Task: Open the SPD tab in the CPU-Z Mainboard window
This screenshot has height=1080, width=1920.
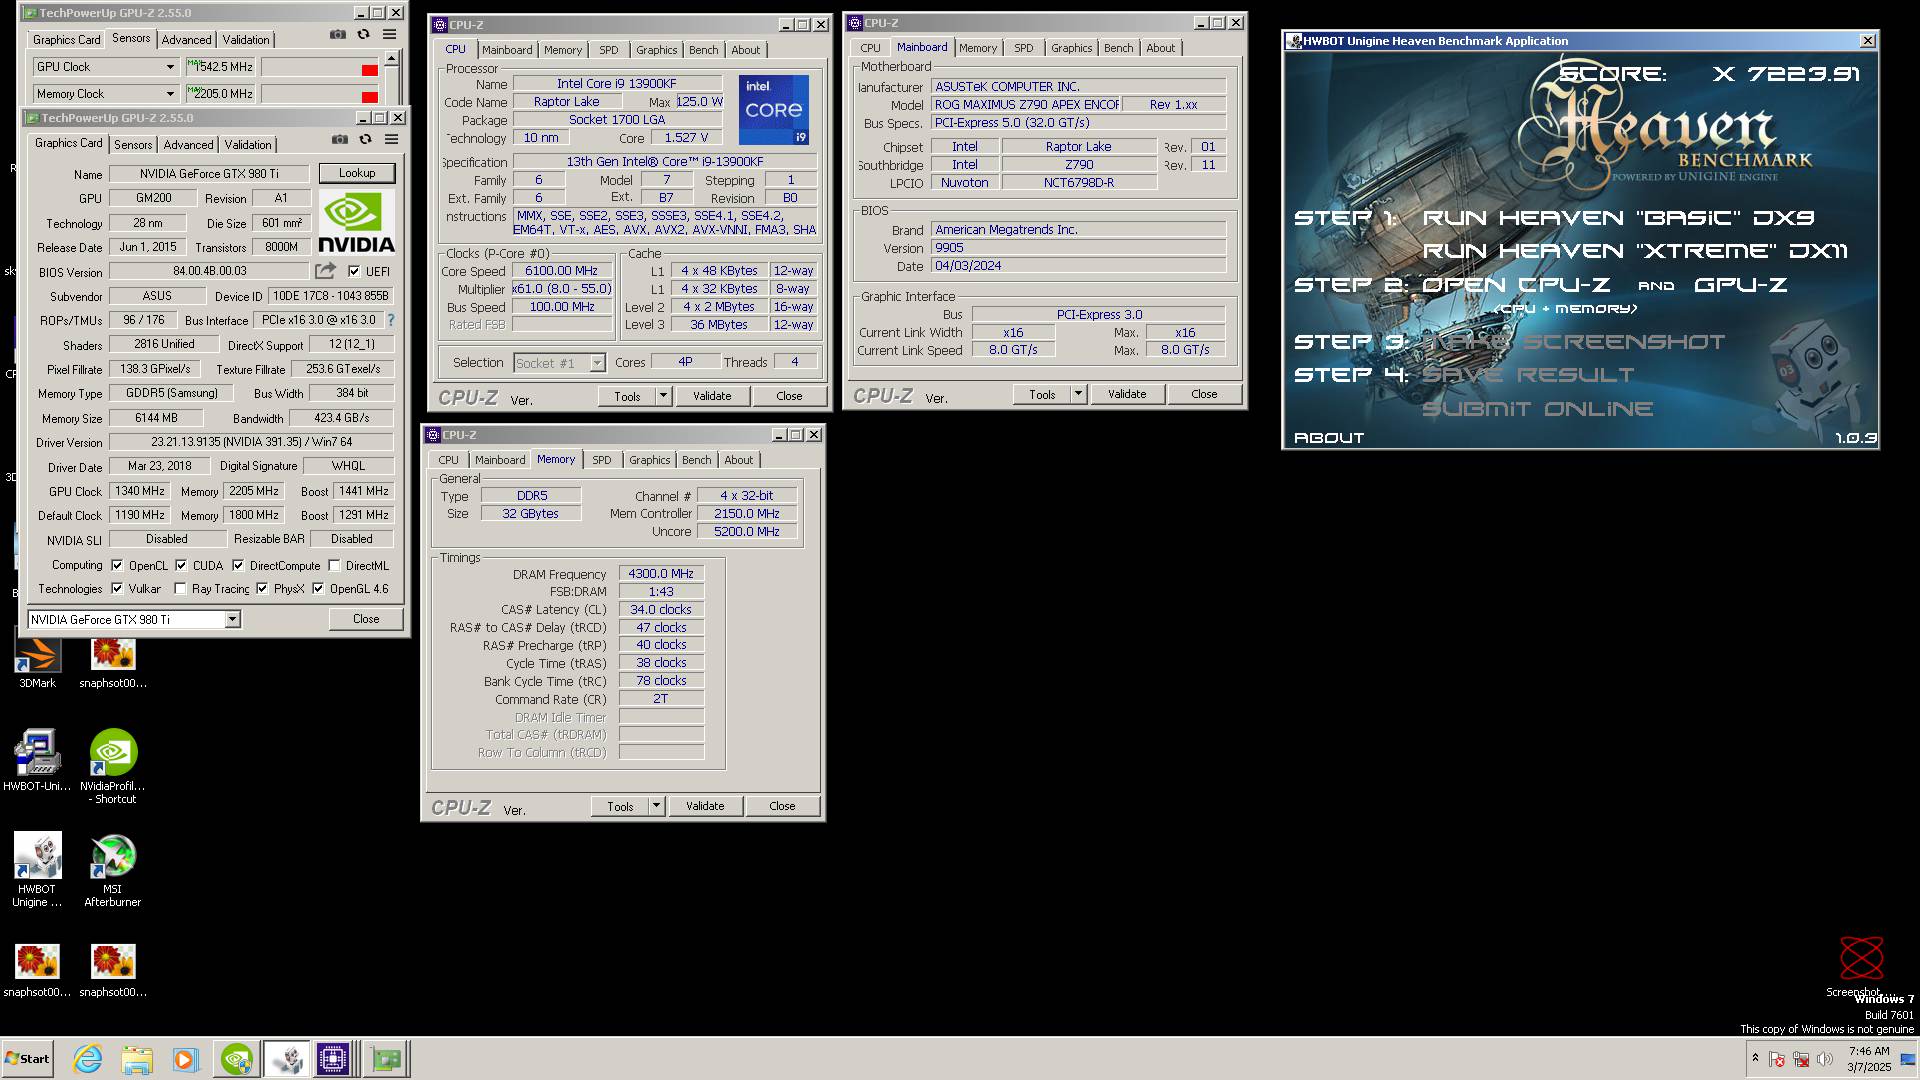Action: point(1023,48)
